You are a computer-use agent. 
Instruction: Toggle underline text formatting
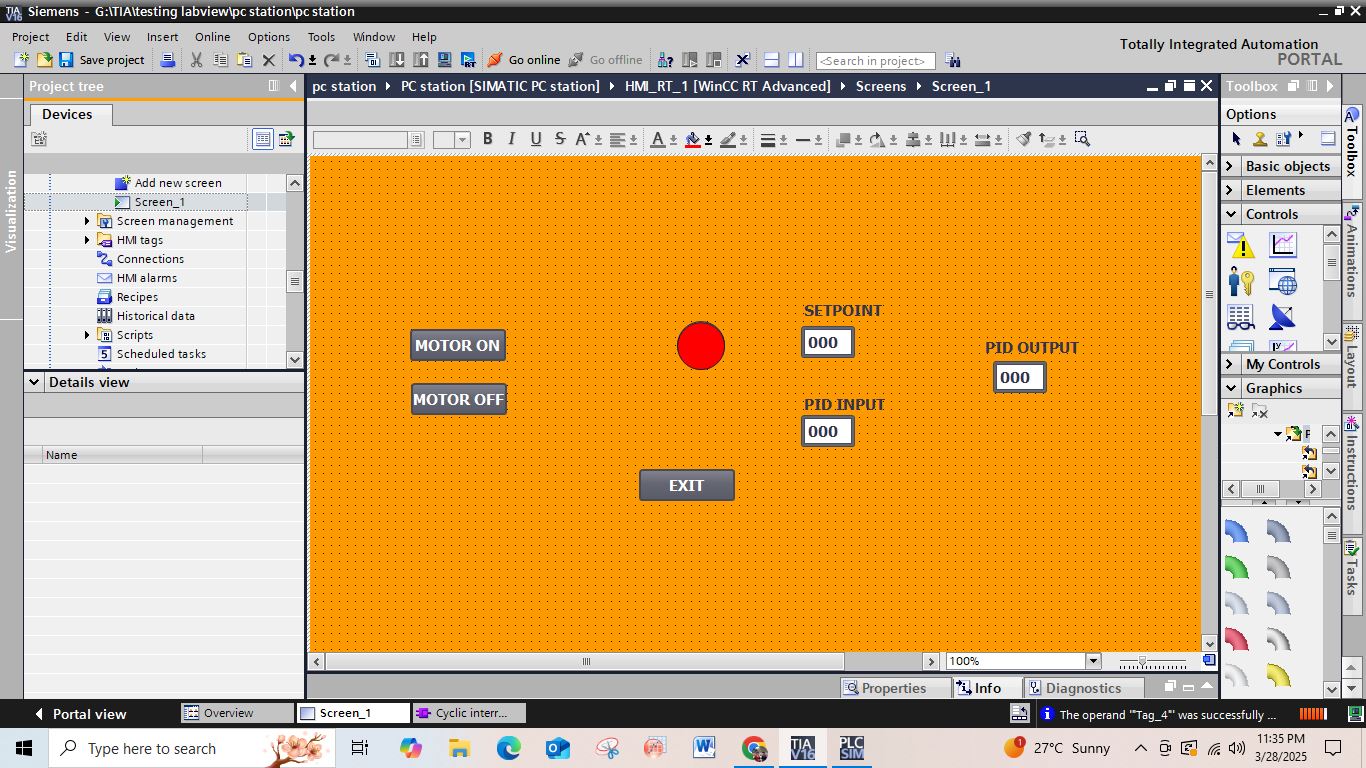535,139
